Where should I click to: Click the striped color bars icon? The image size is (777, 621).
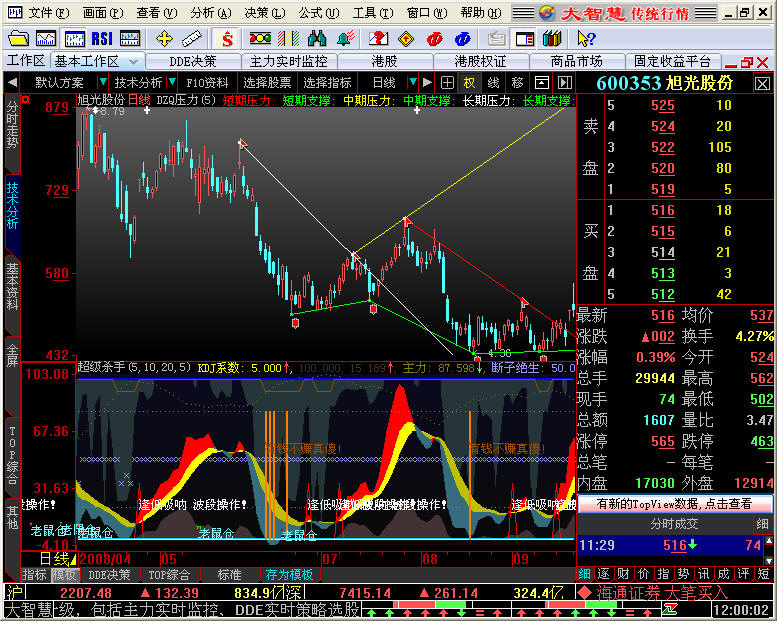pyautogui.click(x=288, y=38)
